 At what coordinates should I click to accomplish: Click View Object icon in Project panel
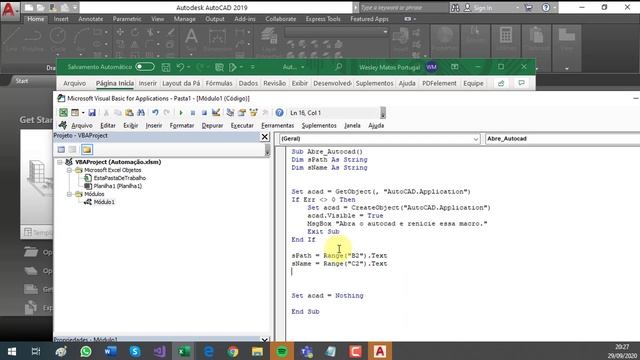click(73, 149)
